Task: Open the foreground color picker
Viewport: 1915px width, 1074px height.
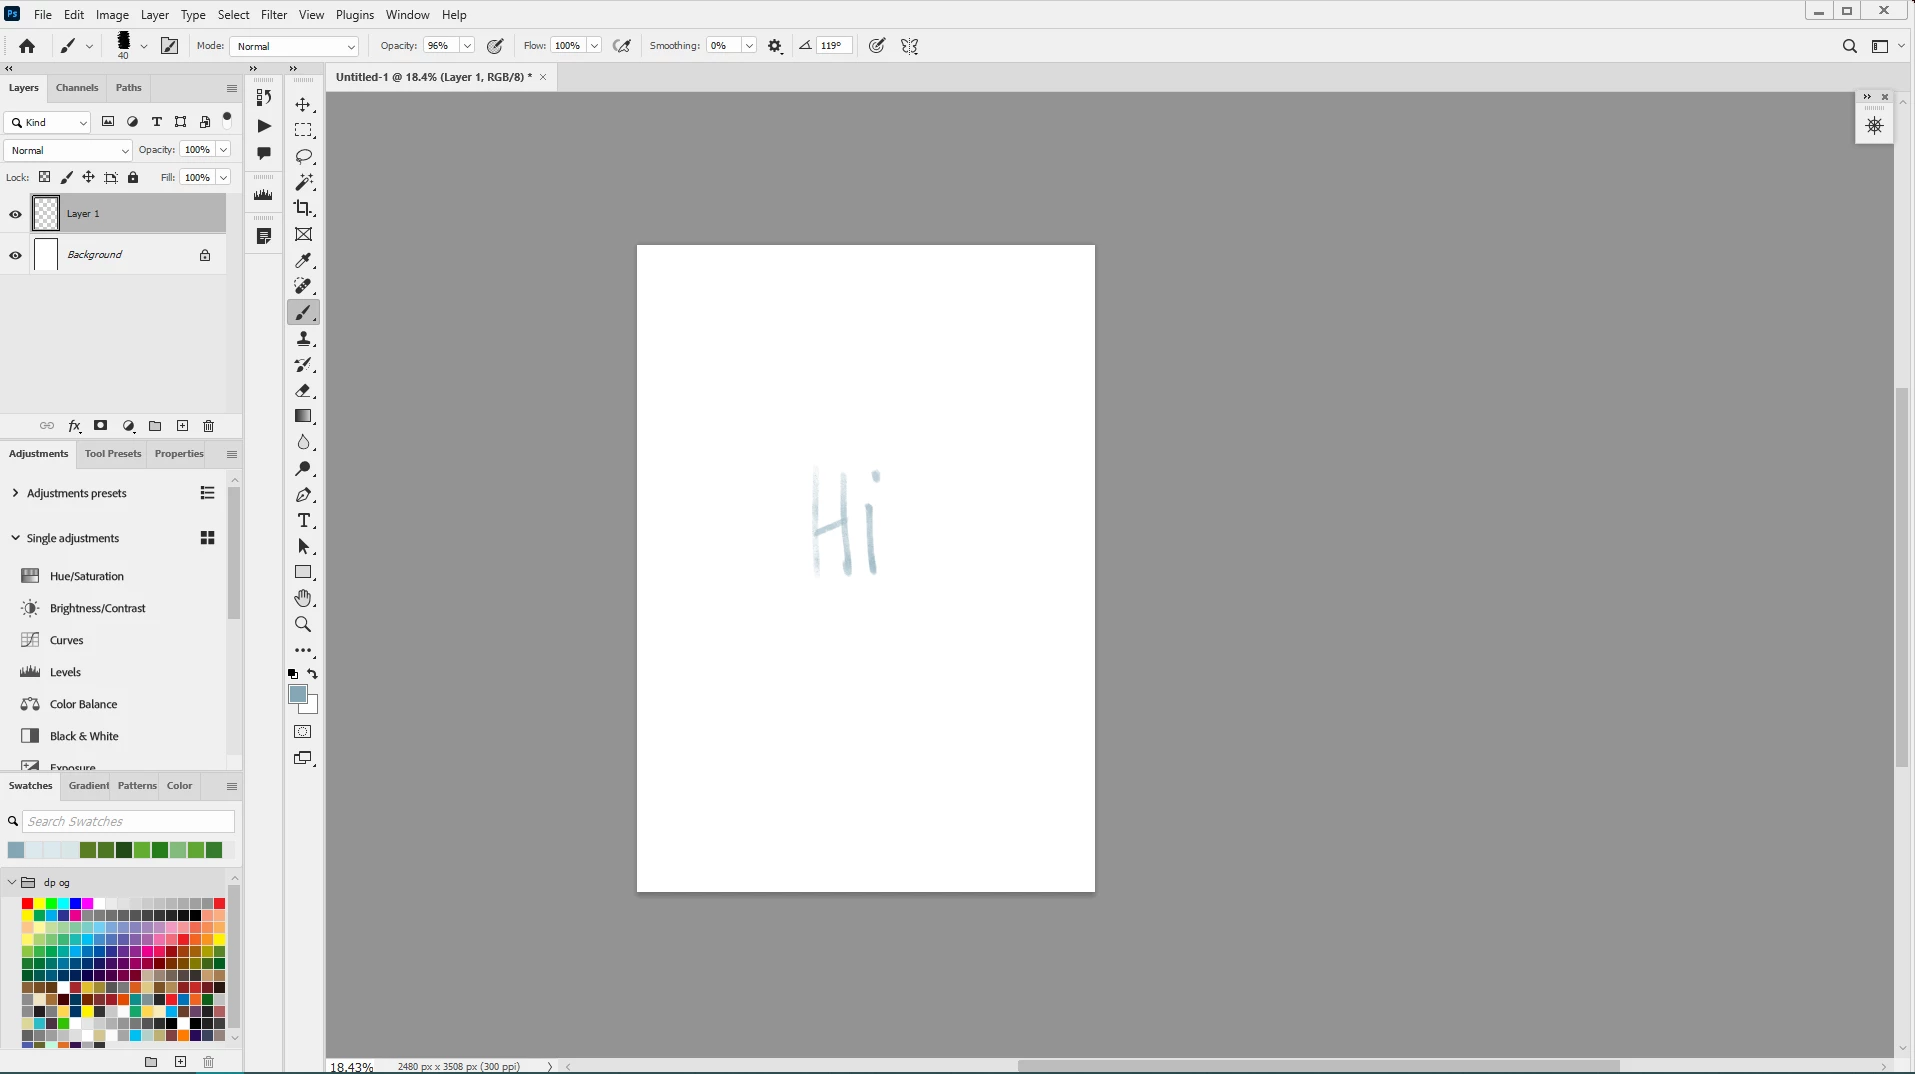Action: (x=297, y=695)
